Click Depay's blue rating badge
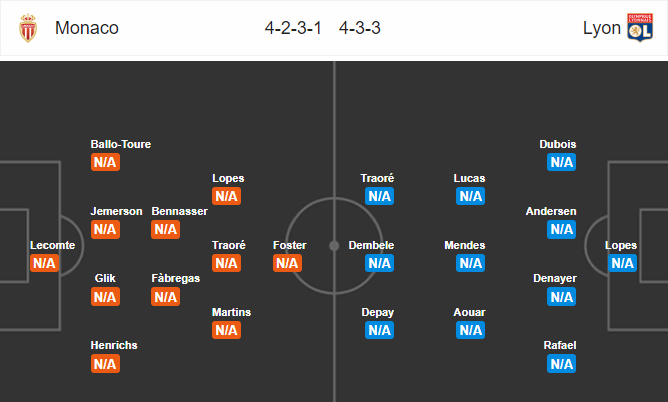Screen dimensions: 668x402 (x=379, y=330)
